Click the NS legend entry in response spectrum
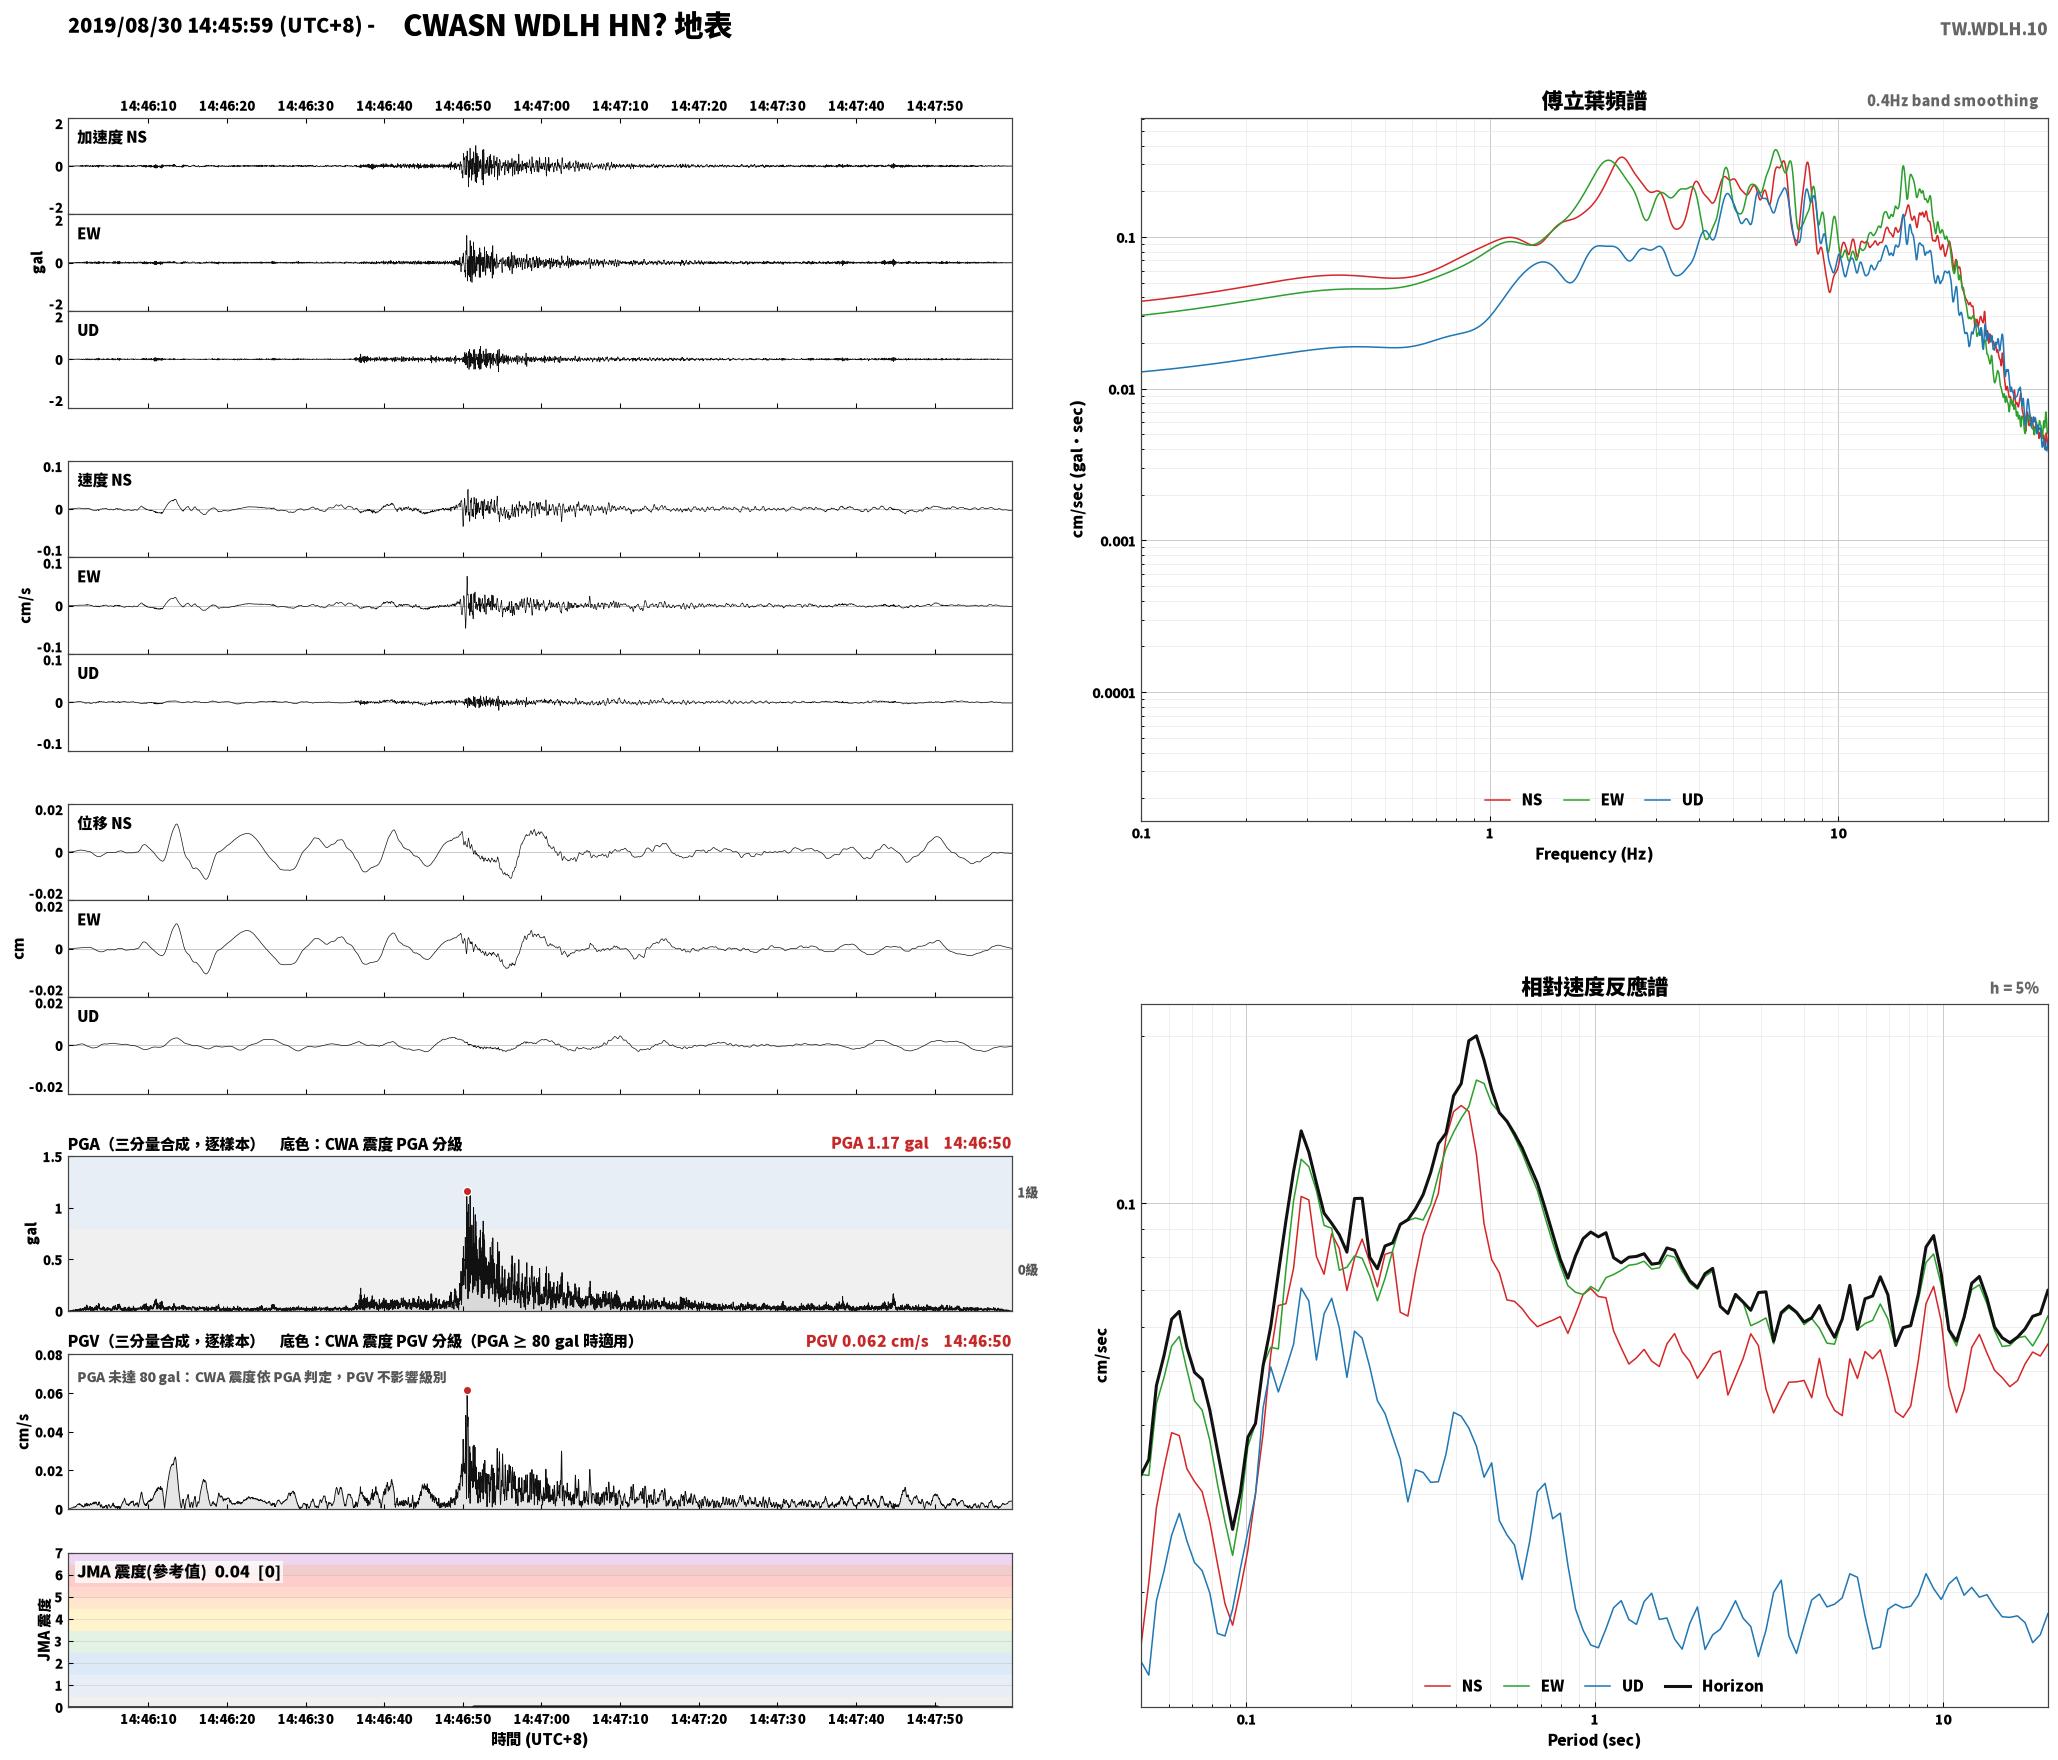The width and height of the screenshot is (2058, 1760). coord(1453,1685)
